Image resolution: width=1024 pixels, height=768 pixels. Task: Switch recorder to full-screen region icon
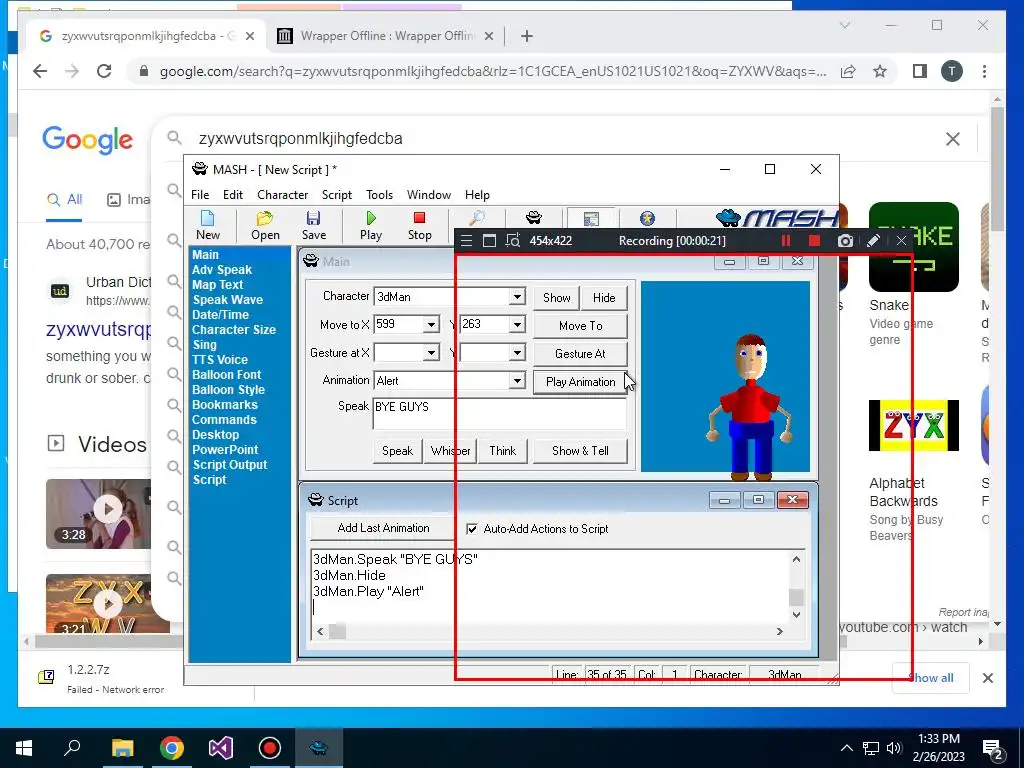pos(489,241)
